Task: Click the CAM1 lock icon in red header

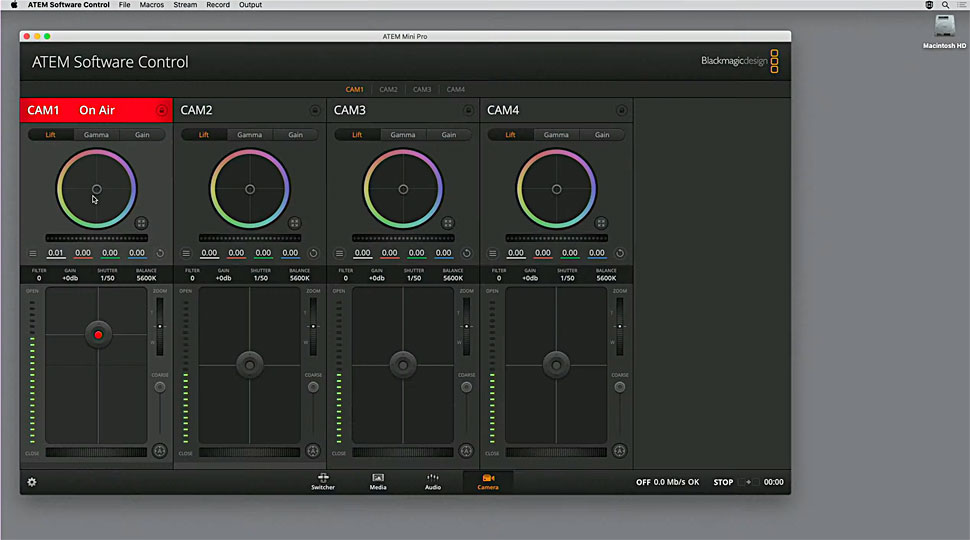Action: 161,111
